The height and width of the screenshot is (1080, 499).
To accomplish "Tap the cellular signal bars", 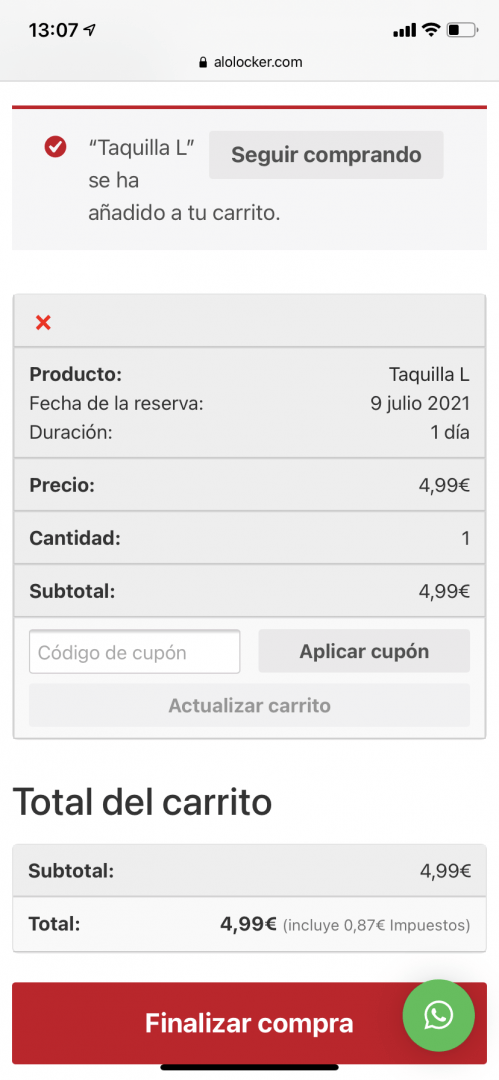I will pyautogui.click(x=405, y=30).
